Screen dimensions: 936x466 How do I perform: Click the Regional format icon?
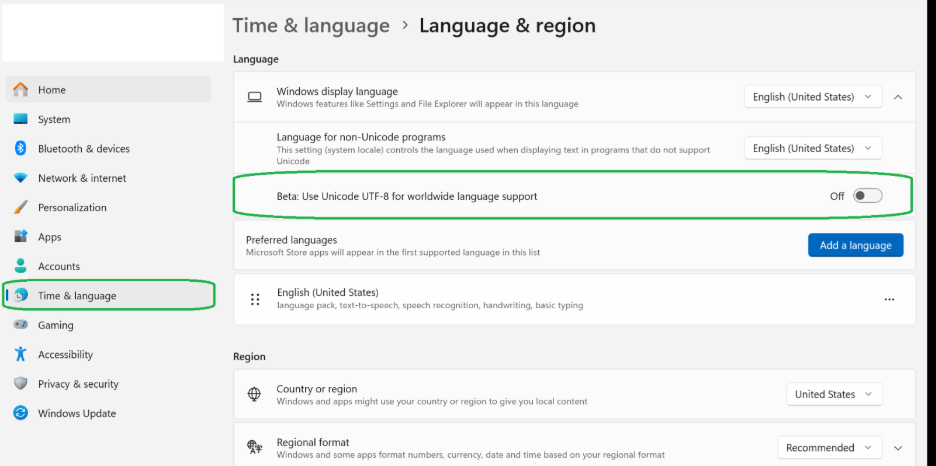point(255,448)
